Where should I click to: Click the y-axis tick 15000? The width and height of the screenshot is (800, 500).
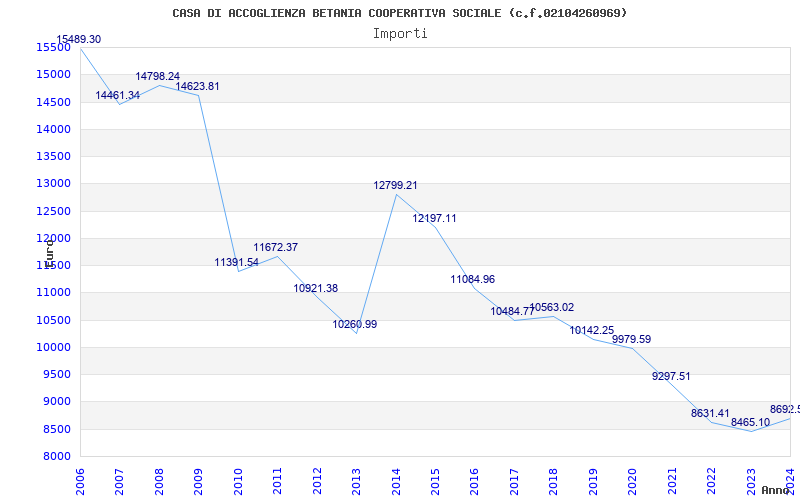click(53, 74)
